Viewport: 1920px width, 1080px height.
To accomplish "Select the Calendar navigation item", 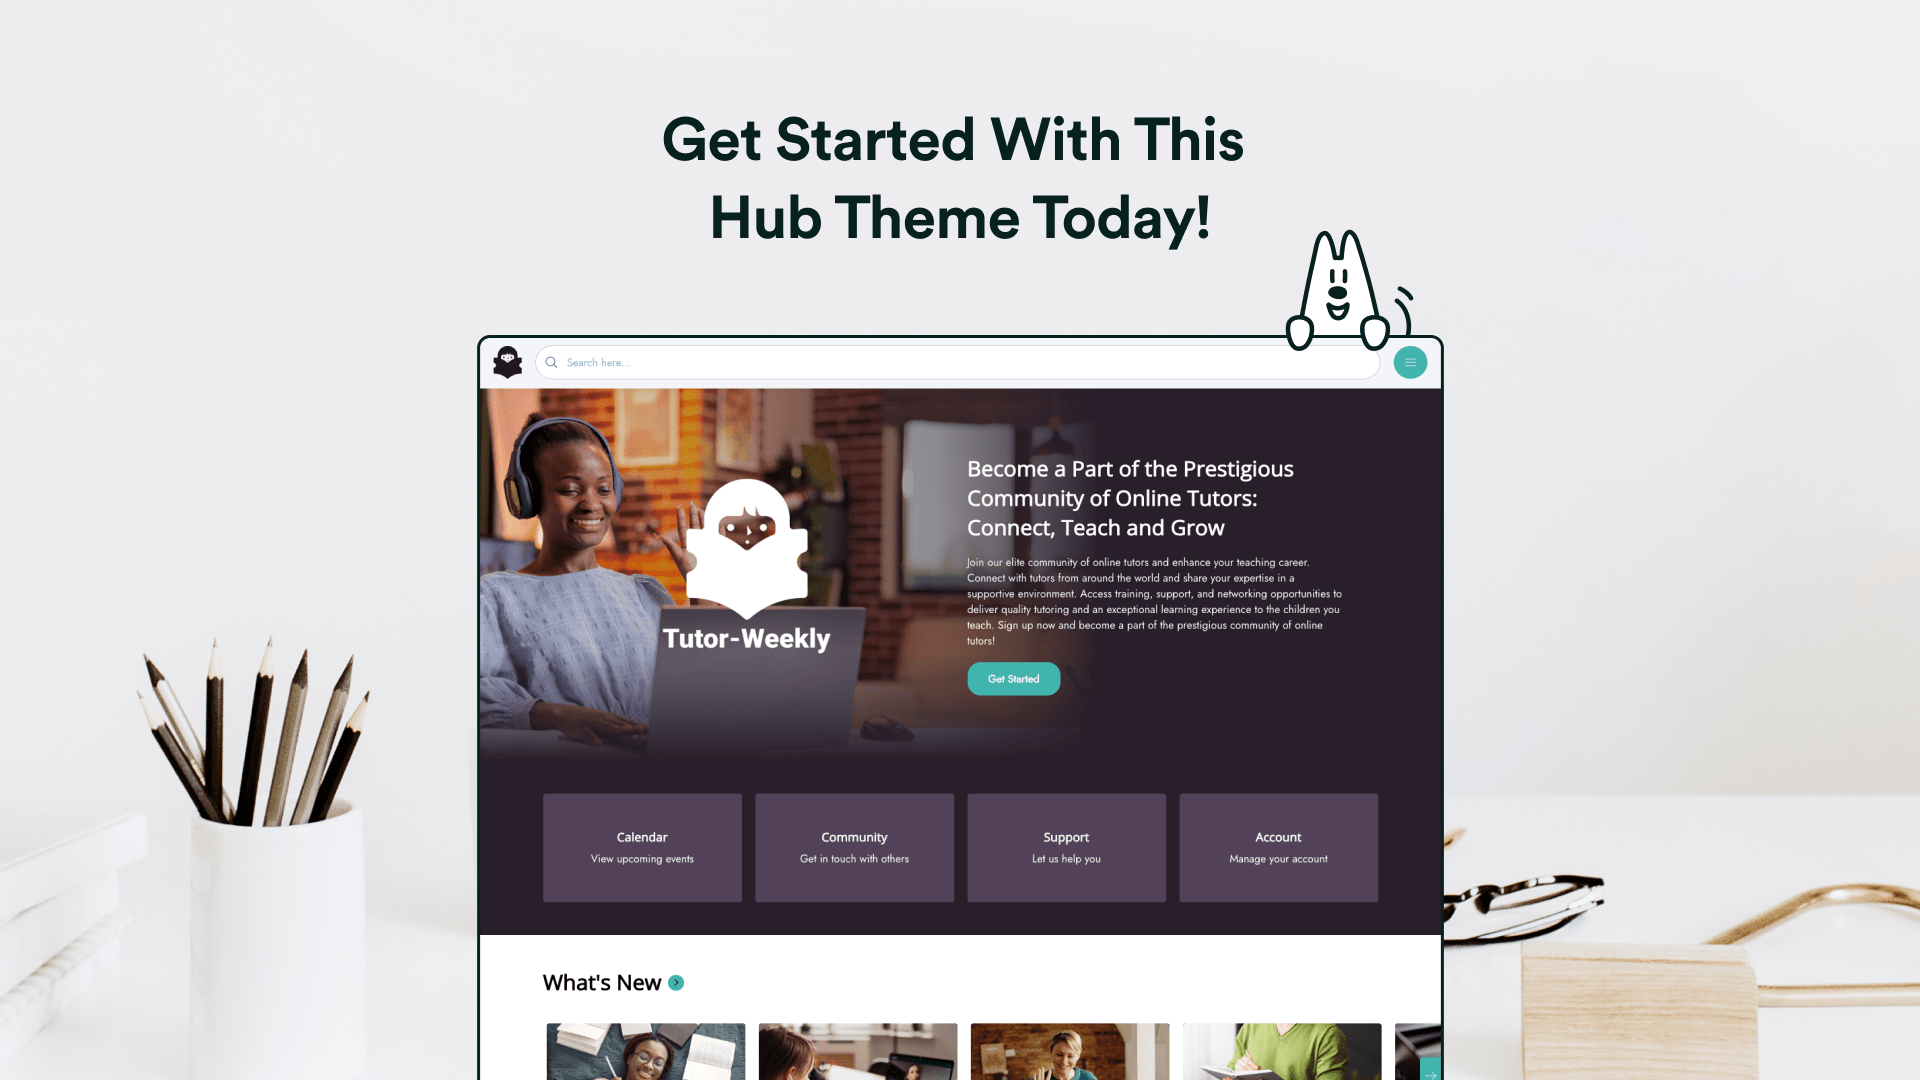I will point(642,847).
